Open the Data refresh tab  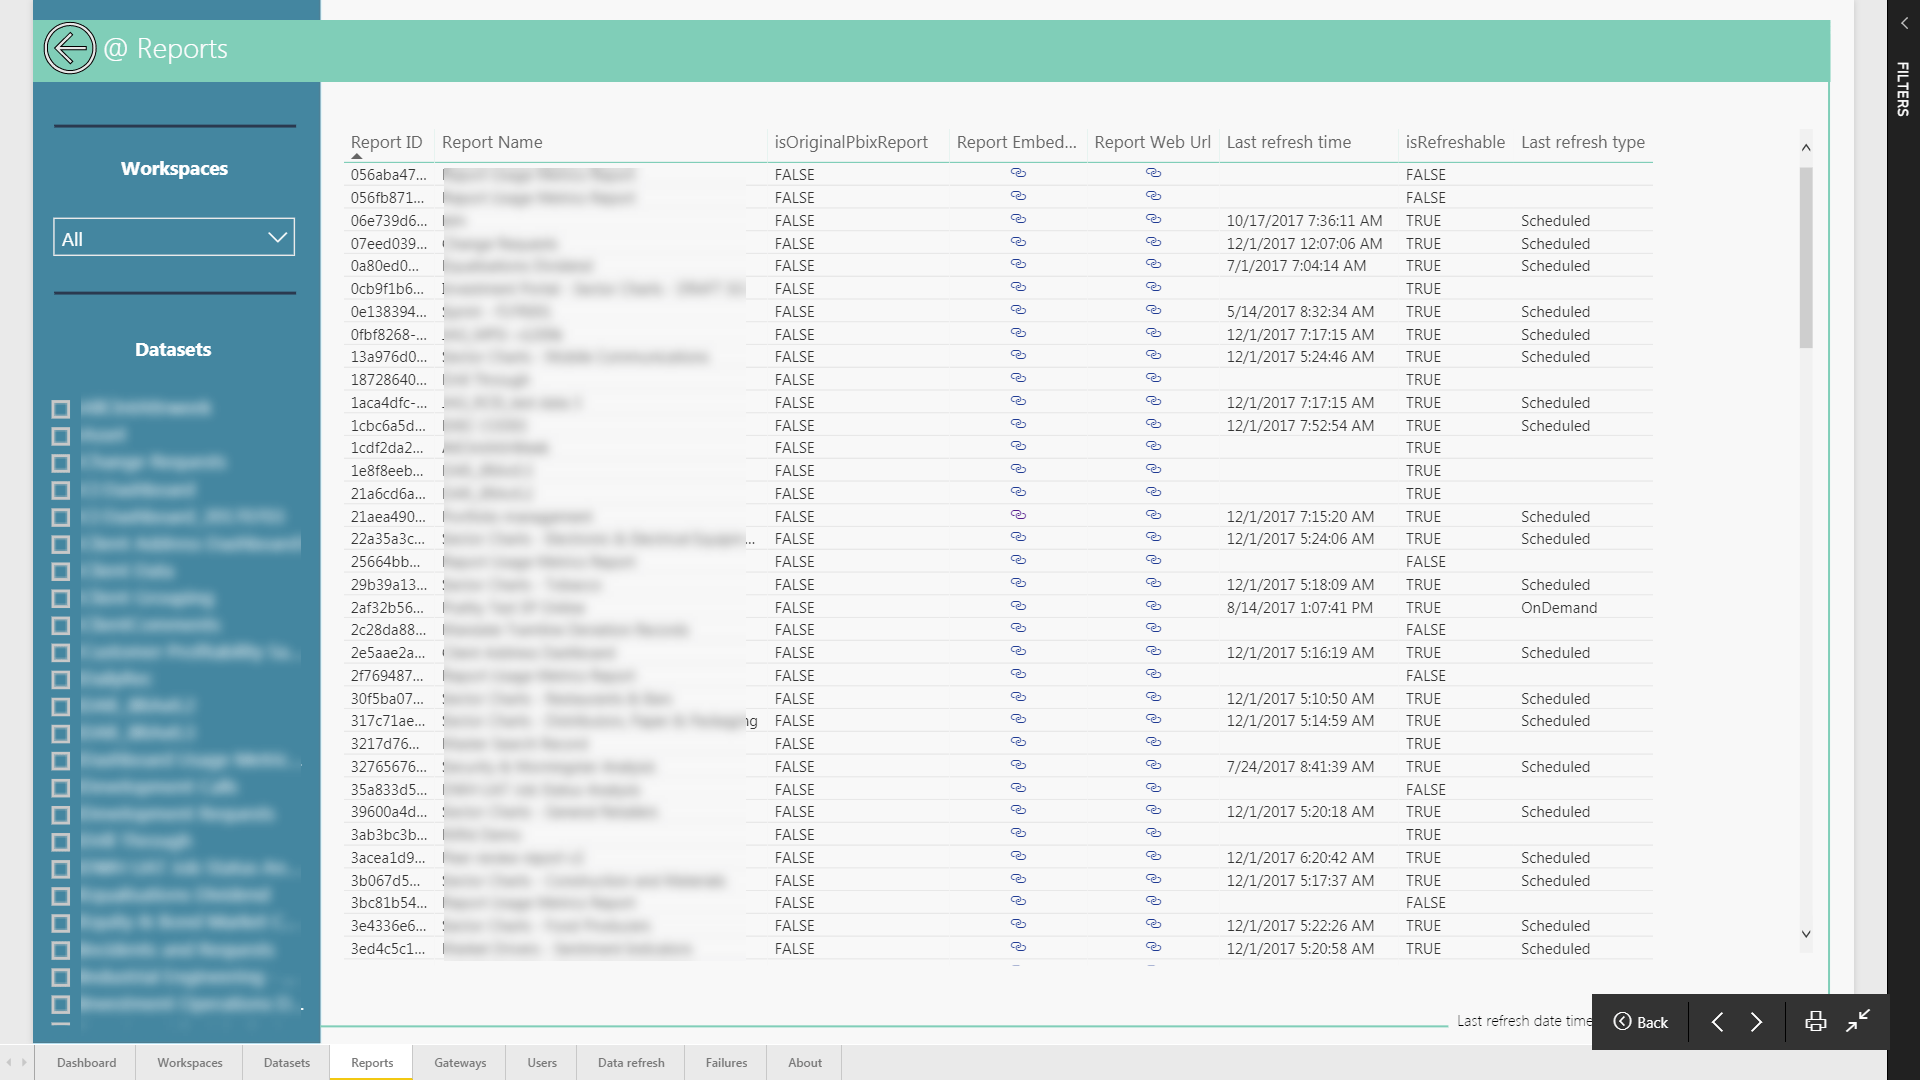pos(631,1062)
